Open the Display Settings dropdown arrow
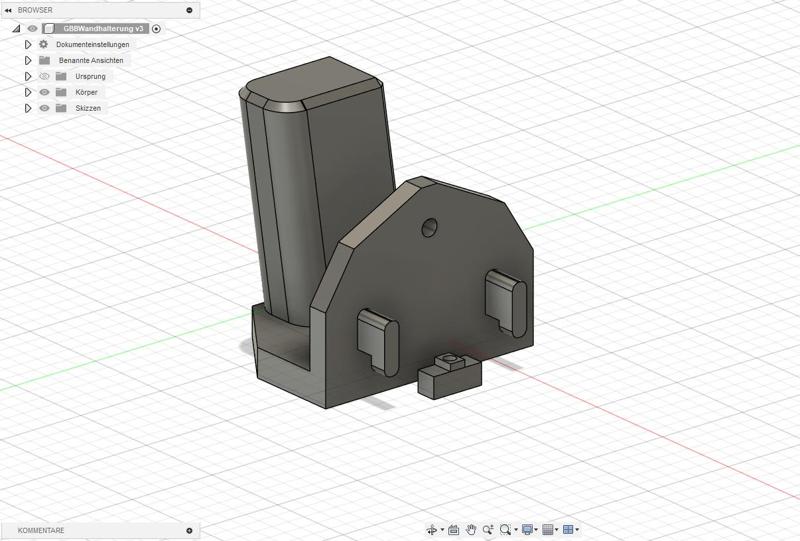 pyautogui.click(x=536, y=530)
